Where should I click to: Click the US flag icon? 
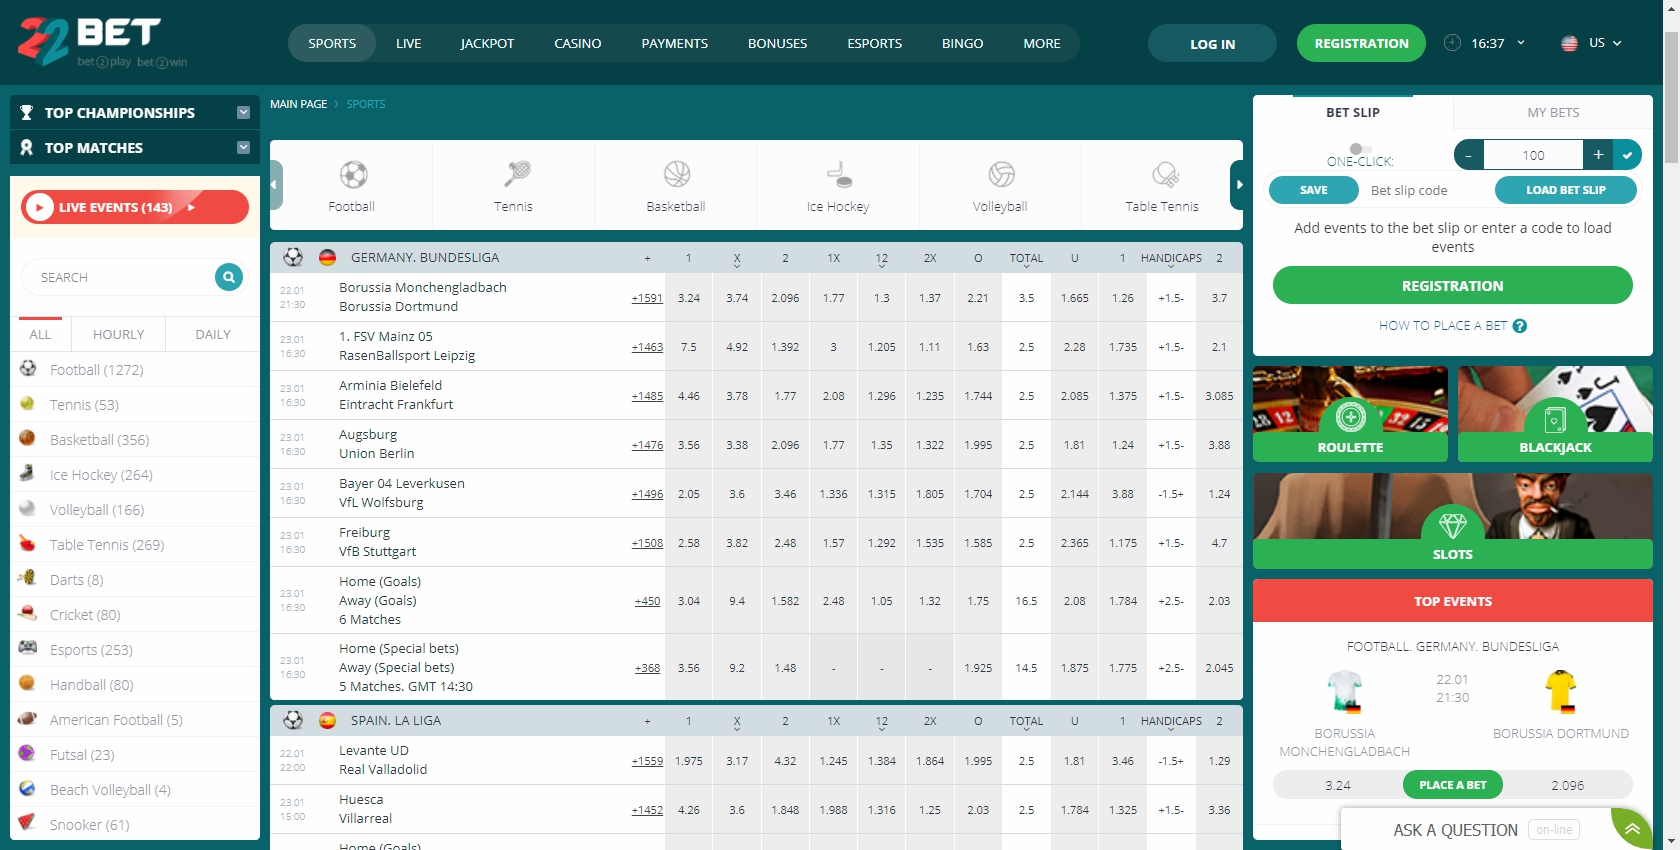coord(1569,43)
